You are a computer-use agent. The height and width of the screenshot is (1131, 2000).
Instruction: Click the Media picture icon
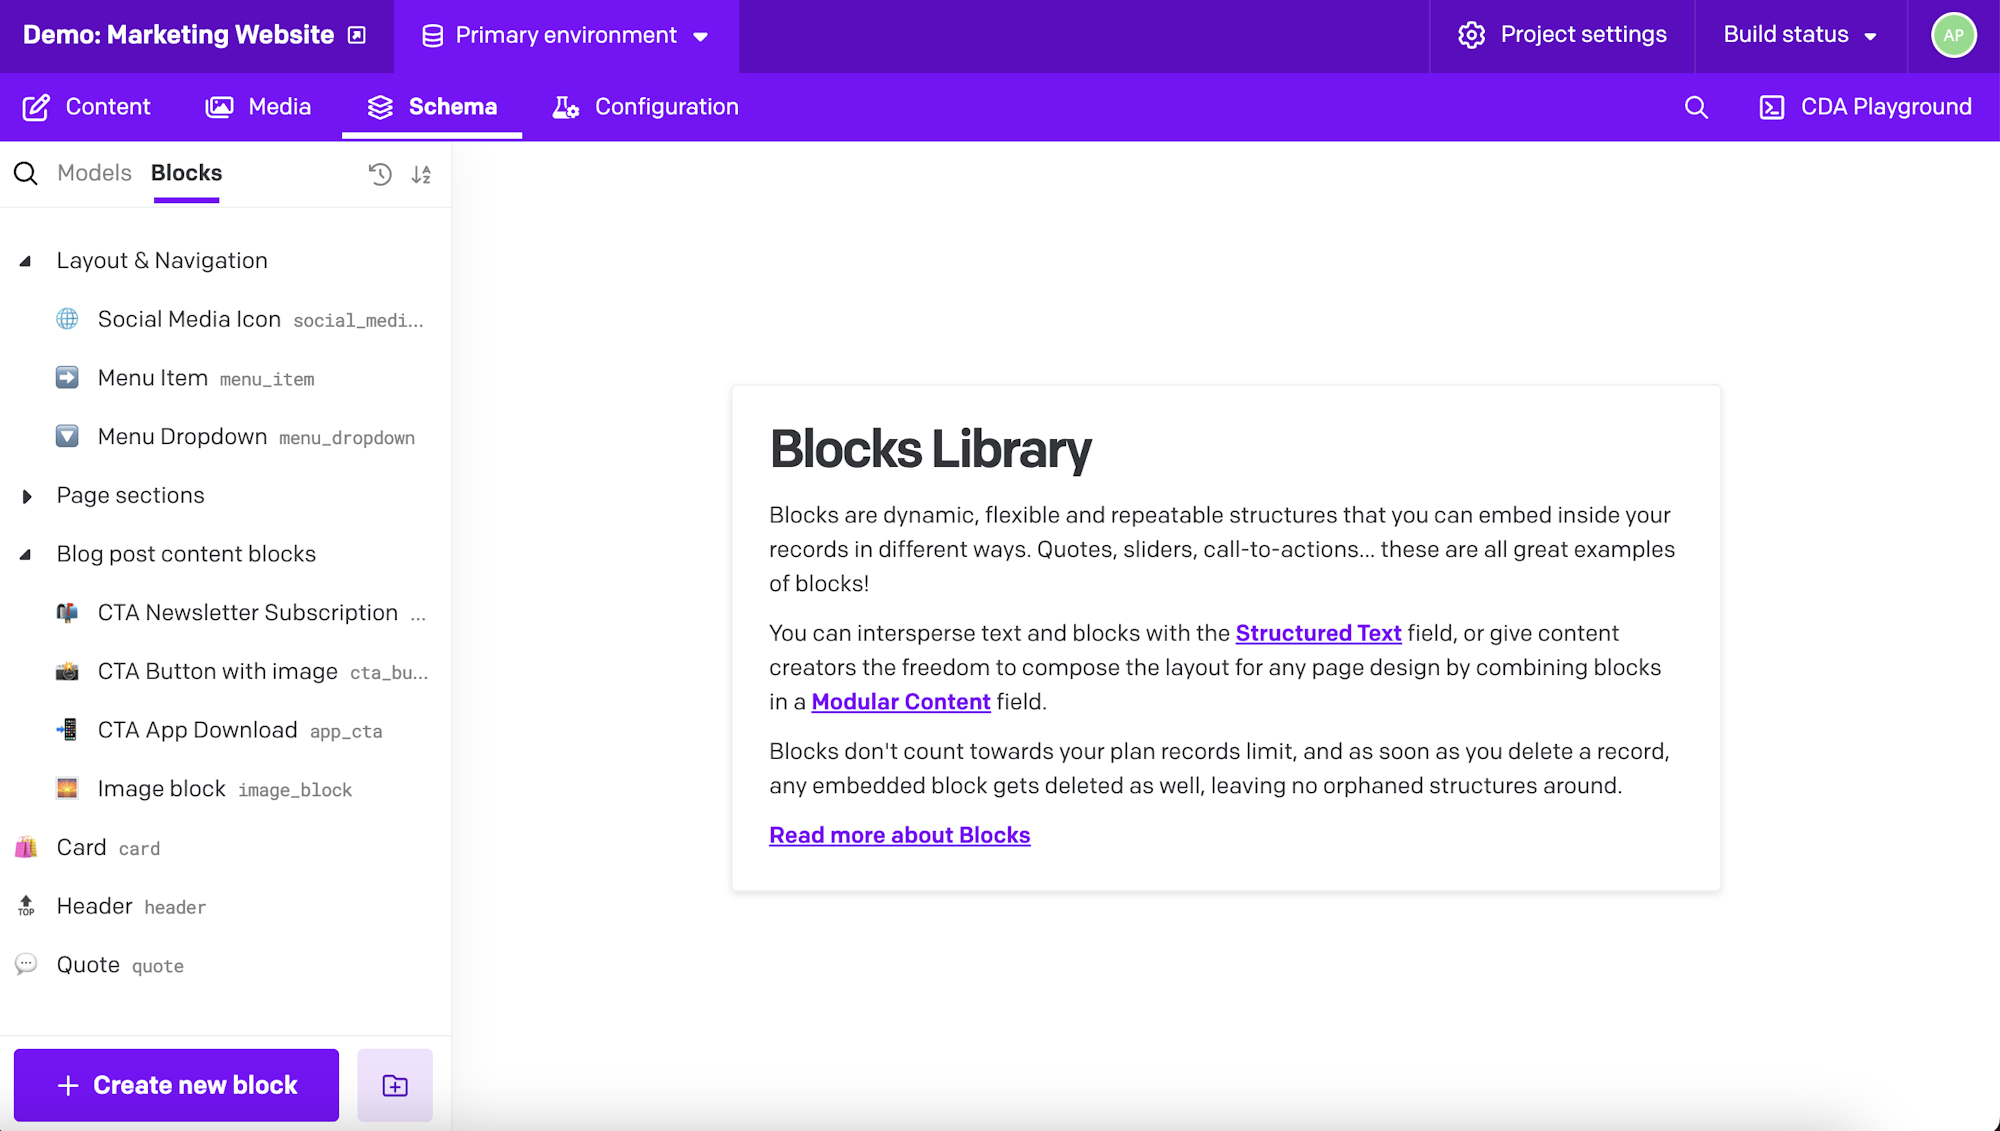click(219, 107)
